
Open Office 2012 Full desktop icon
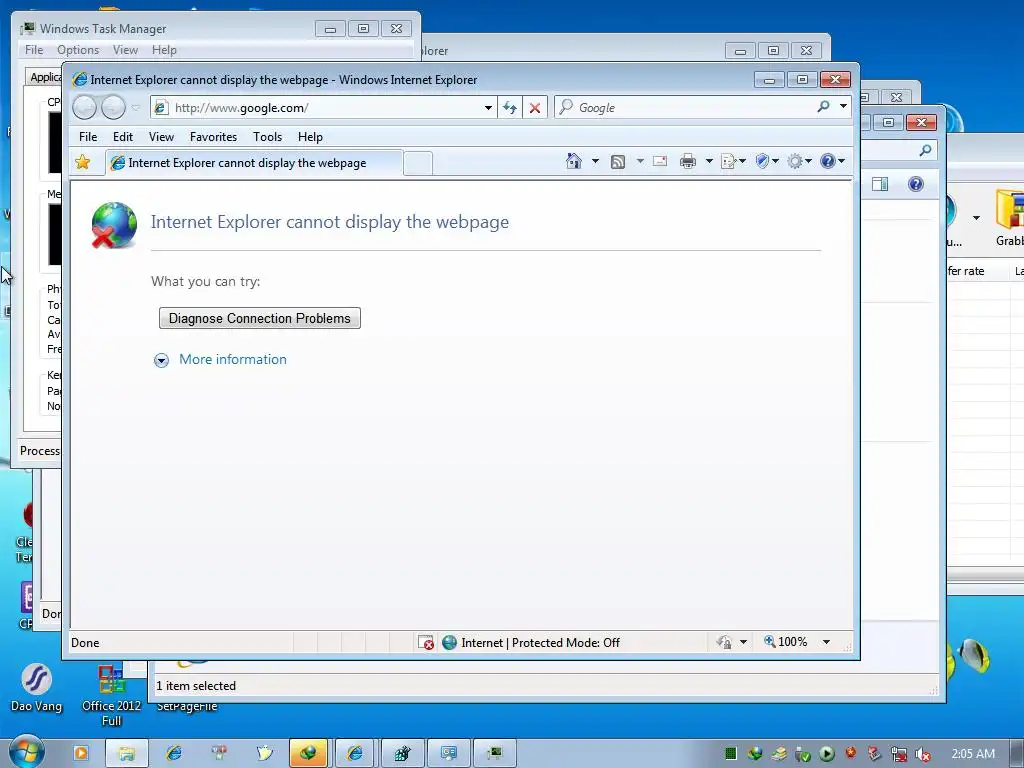point(112,695)
